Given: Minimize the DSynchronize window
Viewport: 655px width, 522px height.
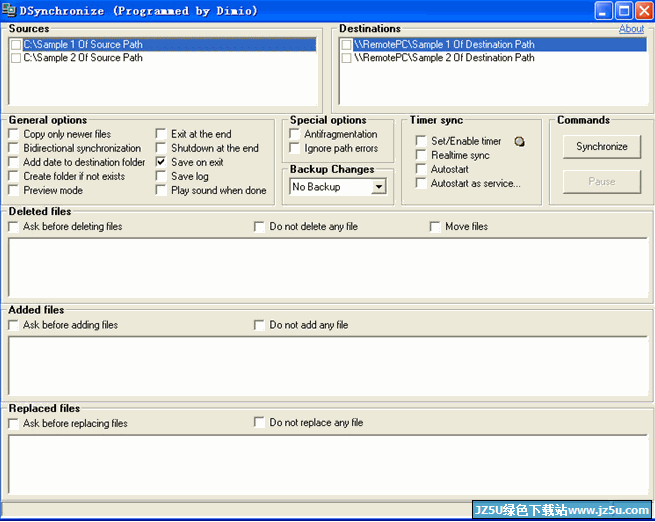Looking at the screenshot, I should 603,10.
